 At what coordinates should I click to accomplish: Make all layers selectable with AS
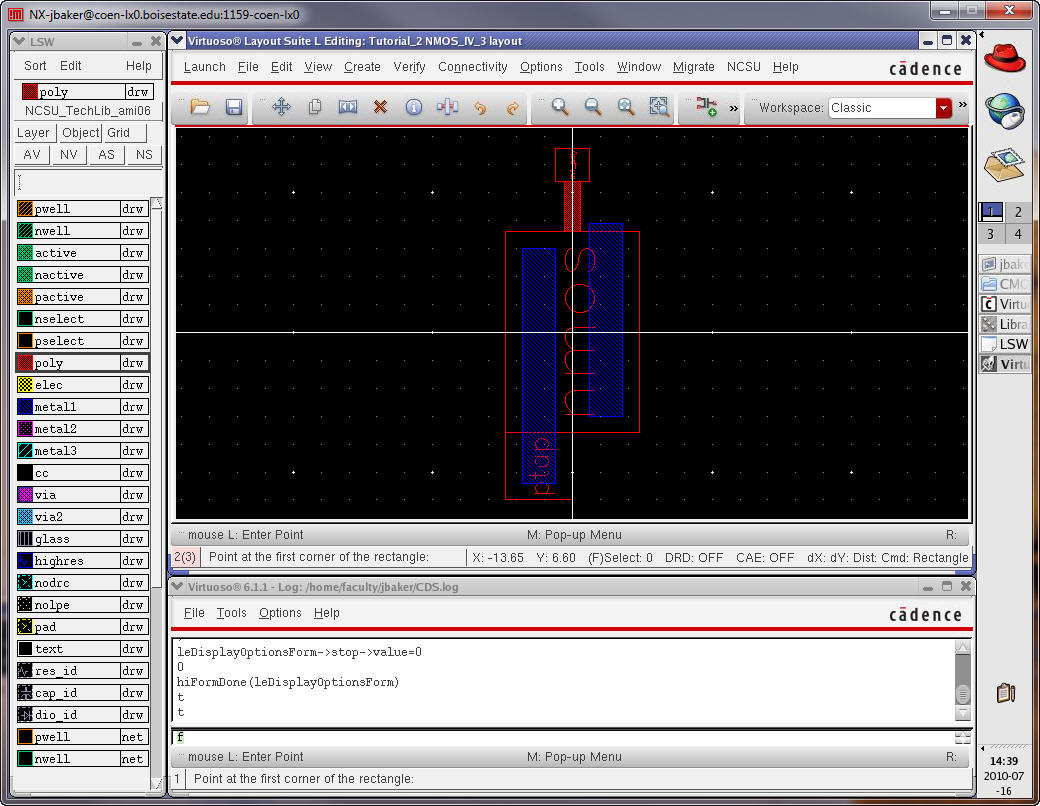[x=106, y=155]
